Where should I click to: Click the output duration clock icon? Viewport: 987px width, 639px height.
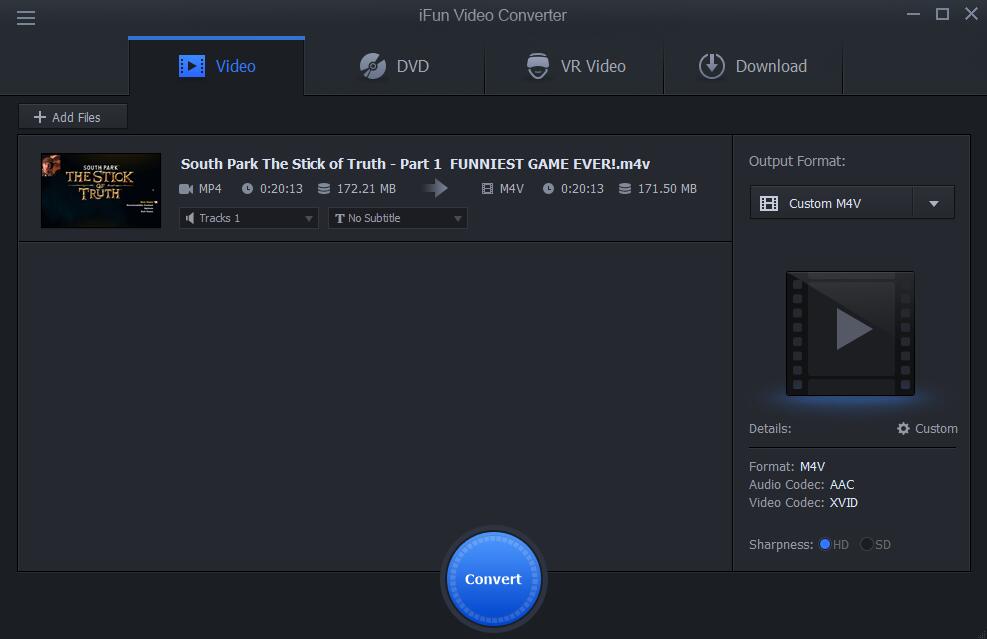pyautogui.click(x=548, y=189)
